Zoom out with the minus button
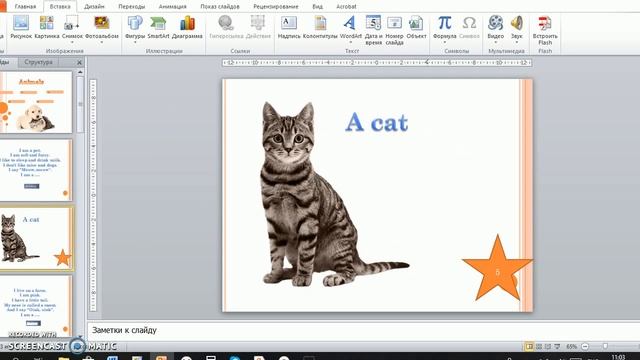 click(585, 347)
